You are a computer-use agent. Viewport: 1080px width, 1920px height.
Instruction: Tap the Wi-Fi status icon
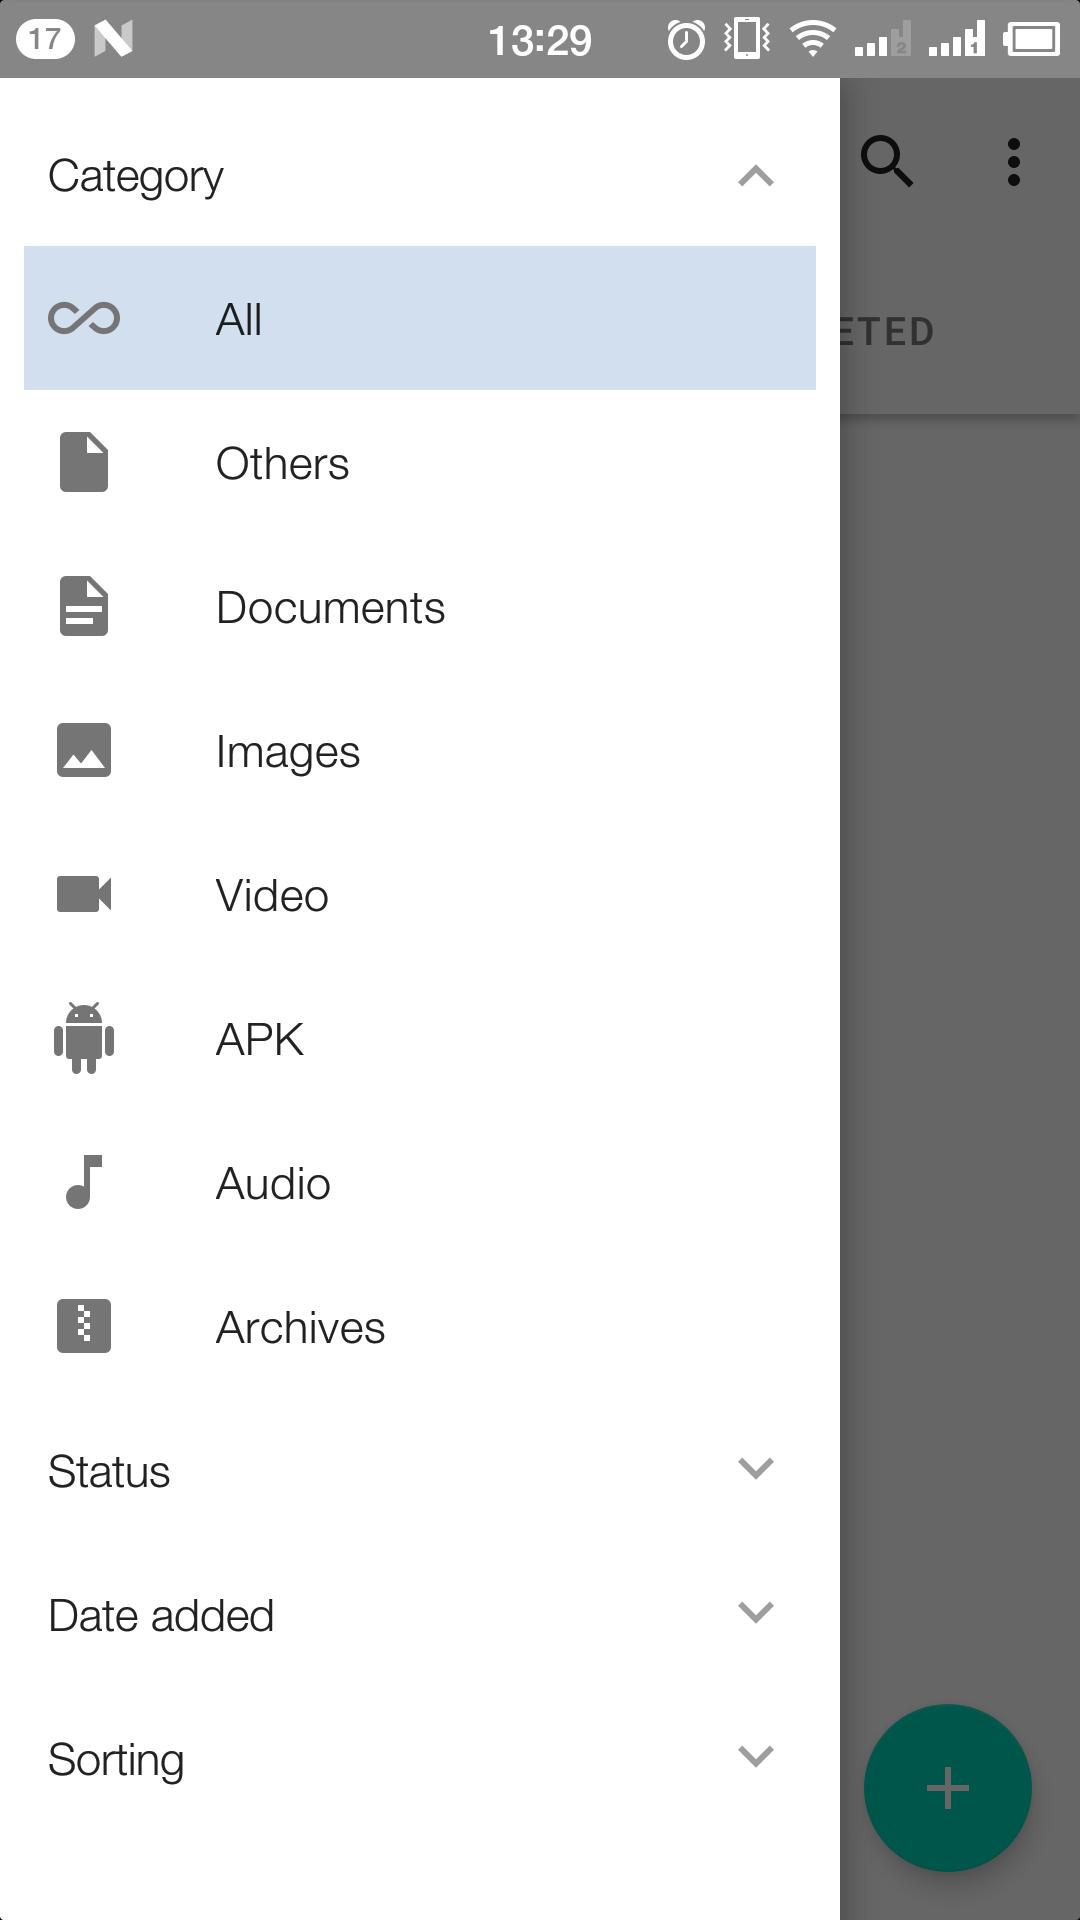(813, 39)
